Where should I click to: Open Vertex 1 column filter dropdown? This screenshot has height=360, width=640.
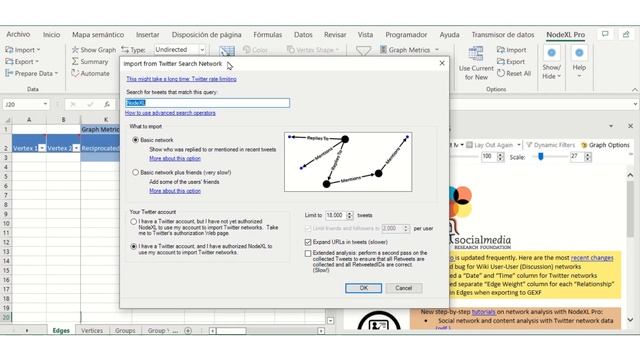pos(42,148)
